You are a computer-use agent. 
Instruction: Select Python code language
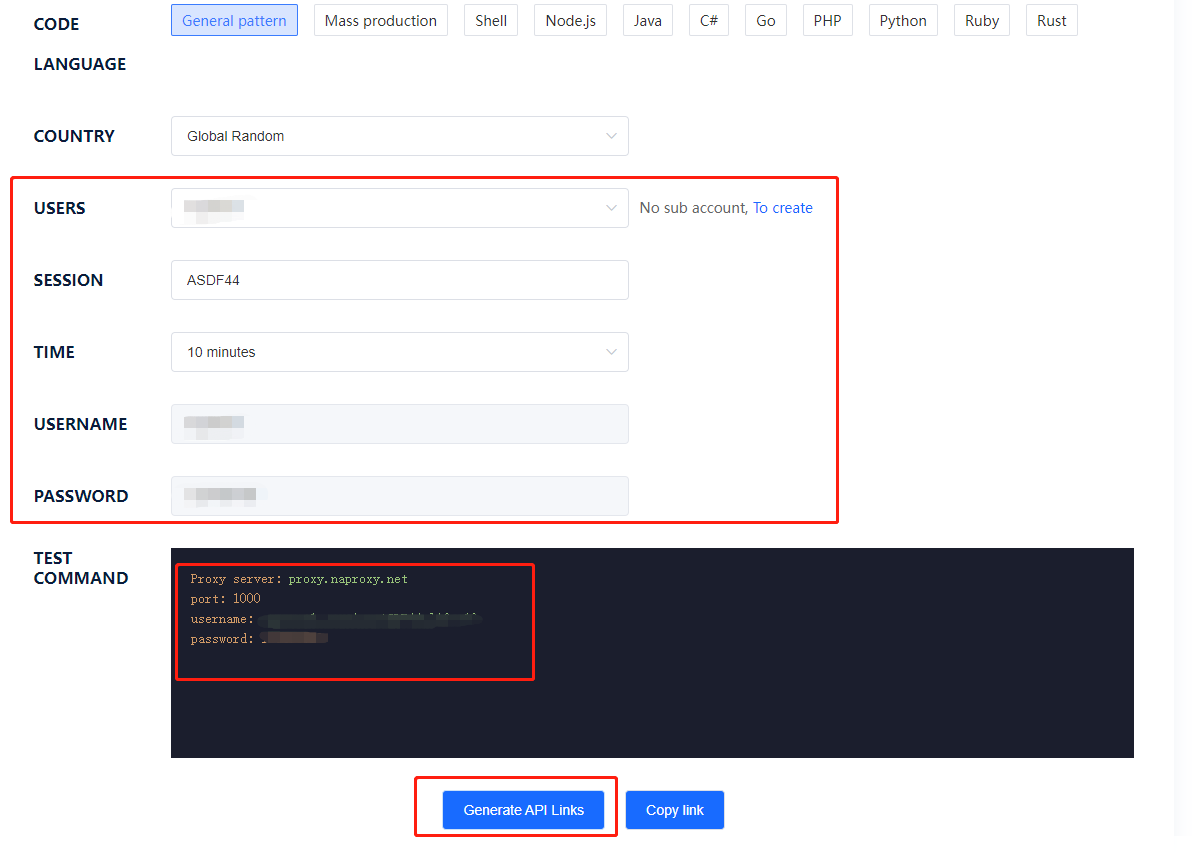903,21
